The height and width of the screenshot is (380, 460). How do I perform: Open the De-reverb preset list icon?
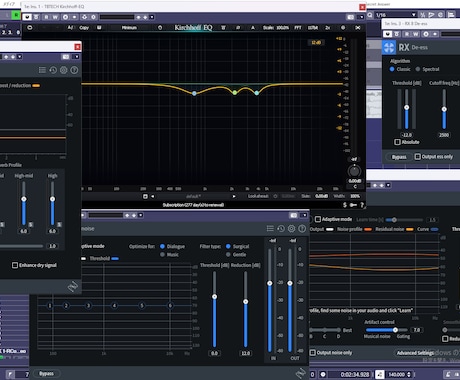click(42, 70)
